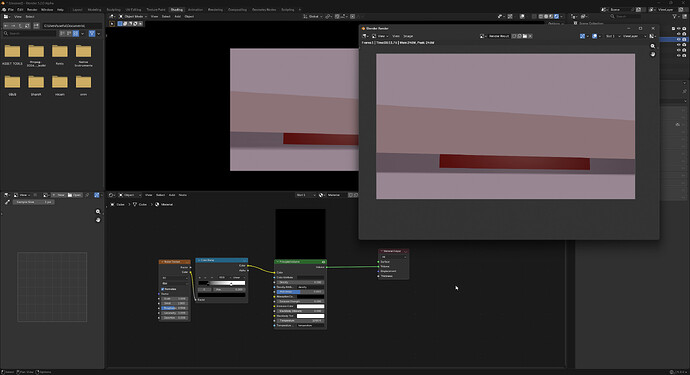Select thumbnail display mode in file browser
The height and width of the screenshot is (375, 690).
[76, 33]
